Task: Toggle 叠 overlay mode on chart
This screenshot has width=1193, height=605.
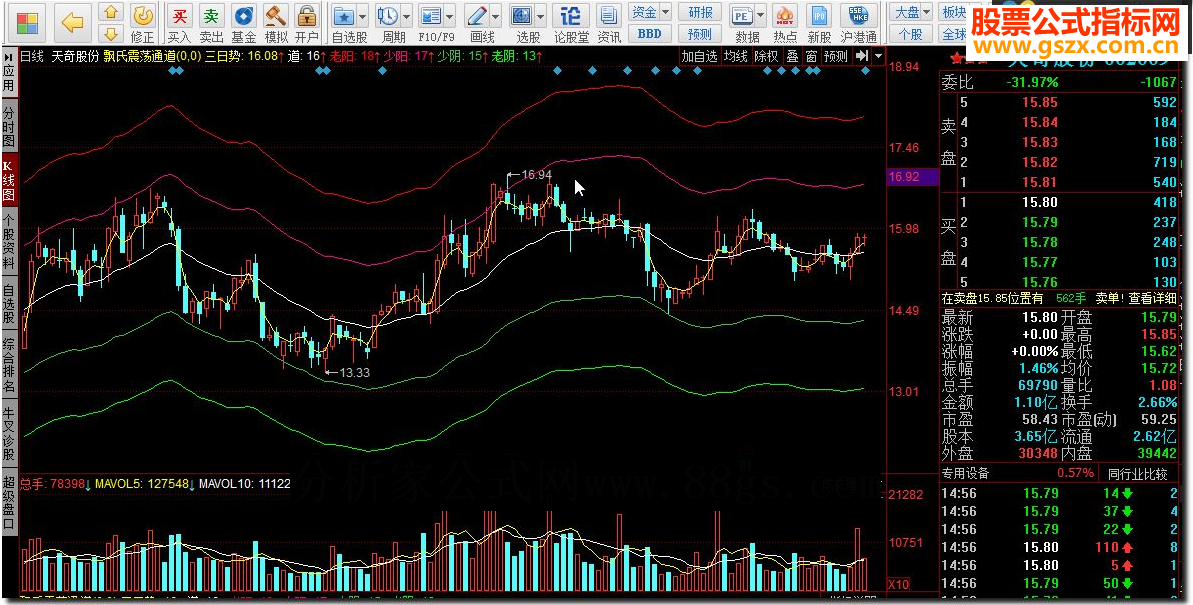Action: [792, 56]
